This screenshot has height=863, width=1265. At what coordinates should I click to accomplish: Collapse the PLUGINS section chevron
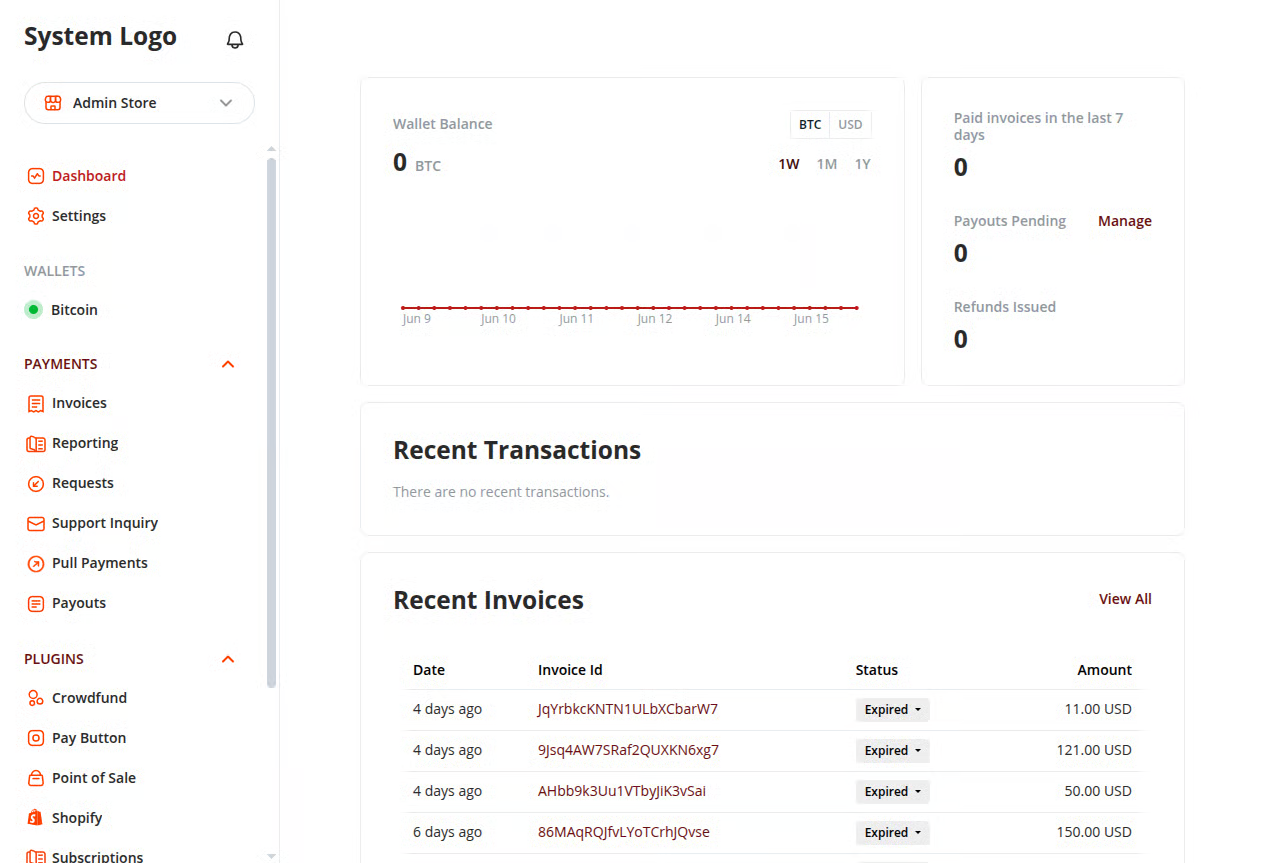(228, 659)
